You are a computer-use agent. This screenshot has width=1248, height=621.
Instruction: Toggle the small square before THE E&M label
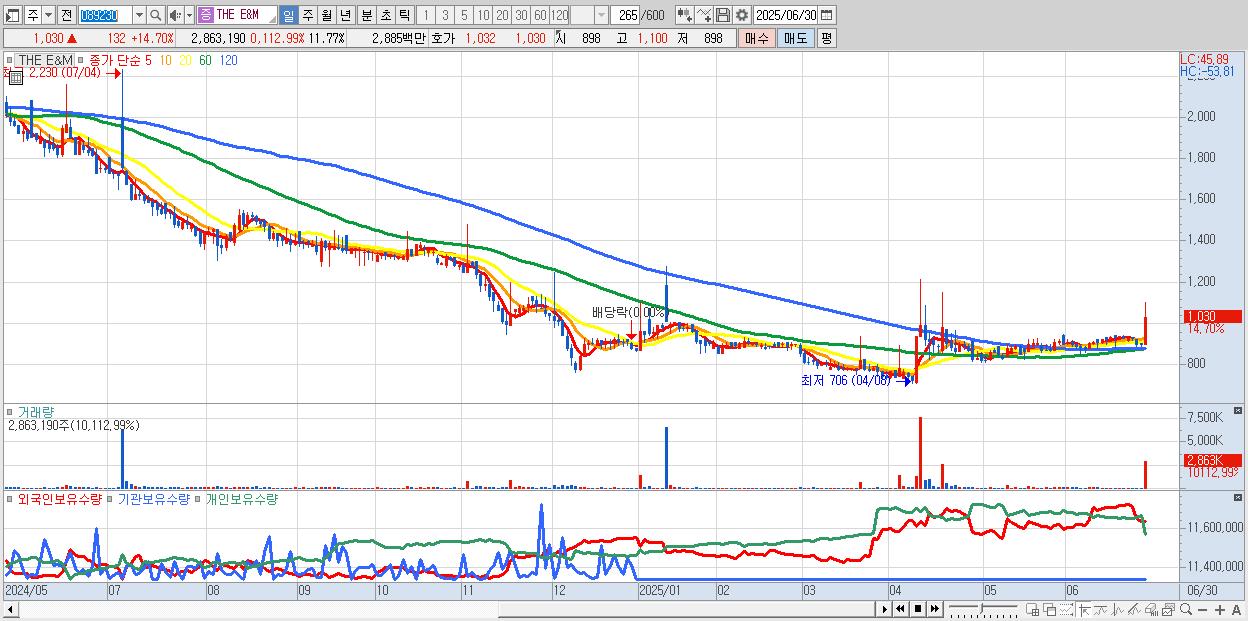coord(10,60)
